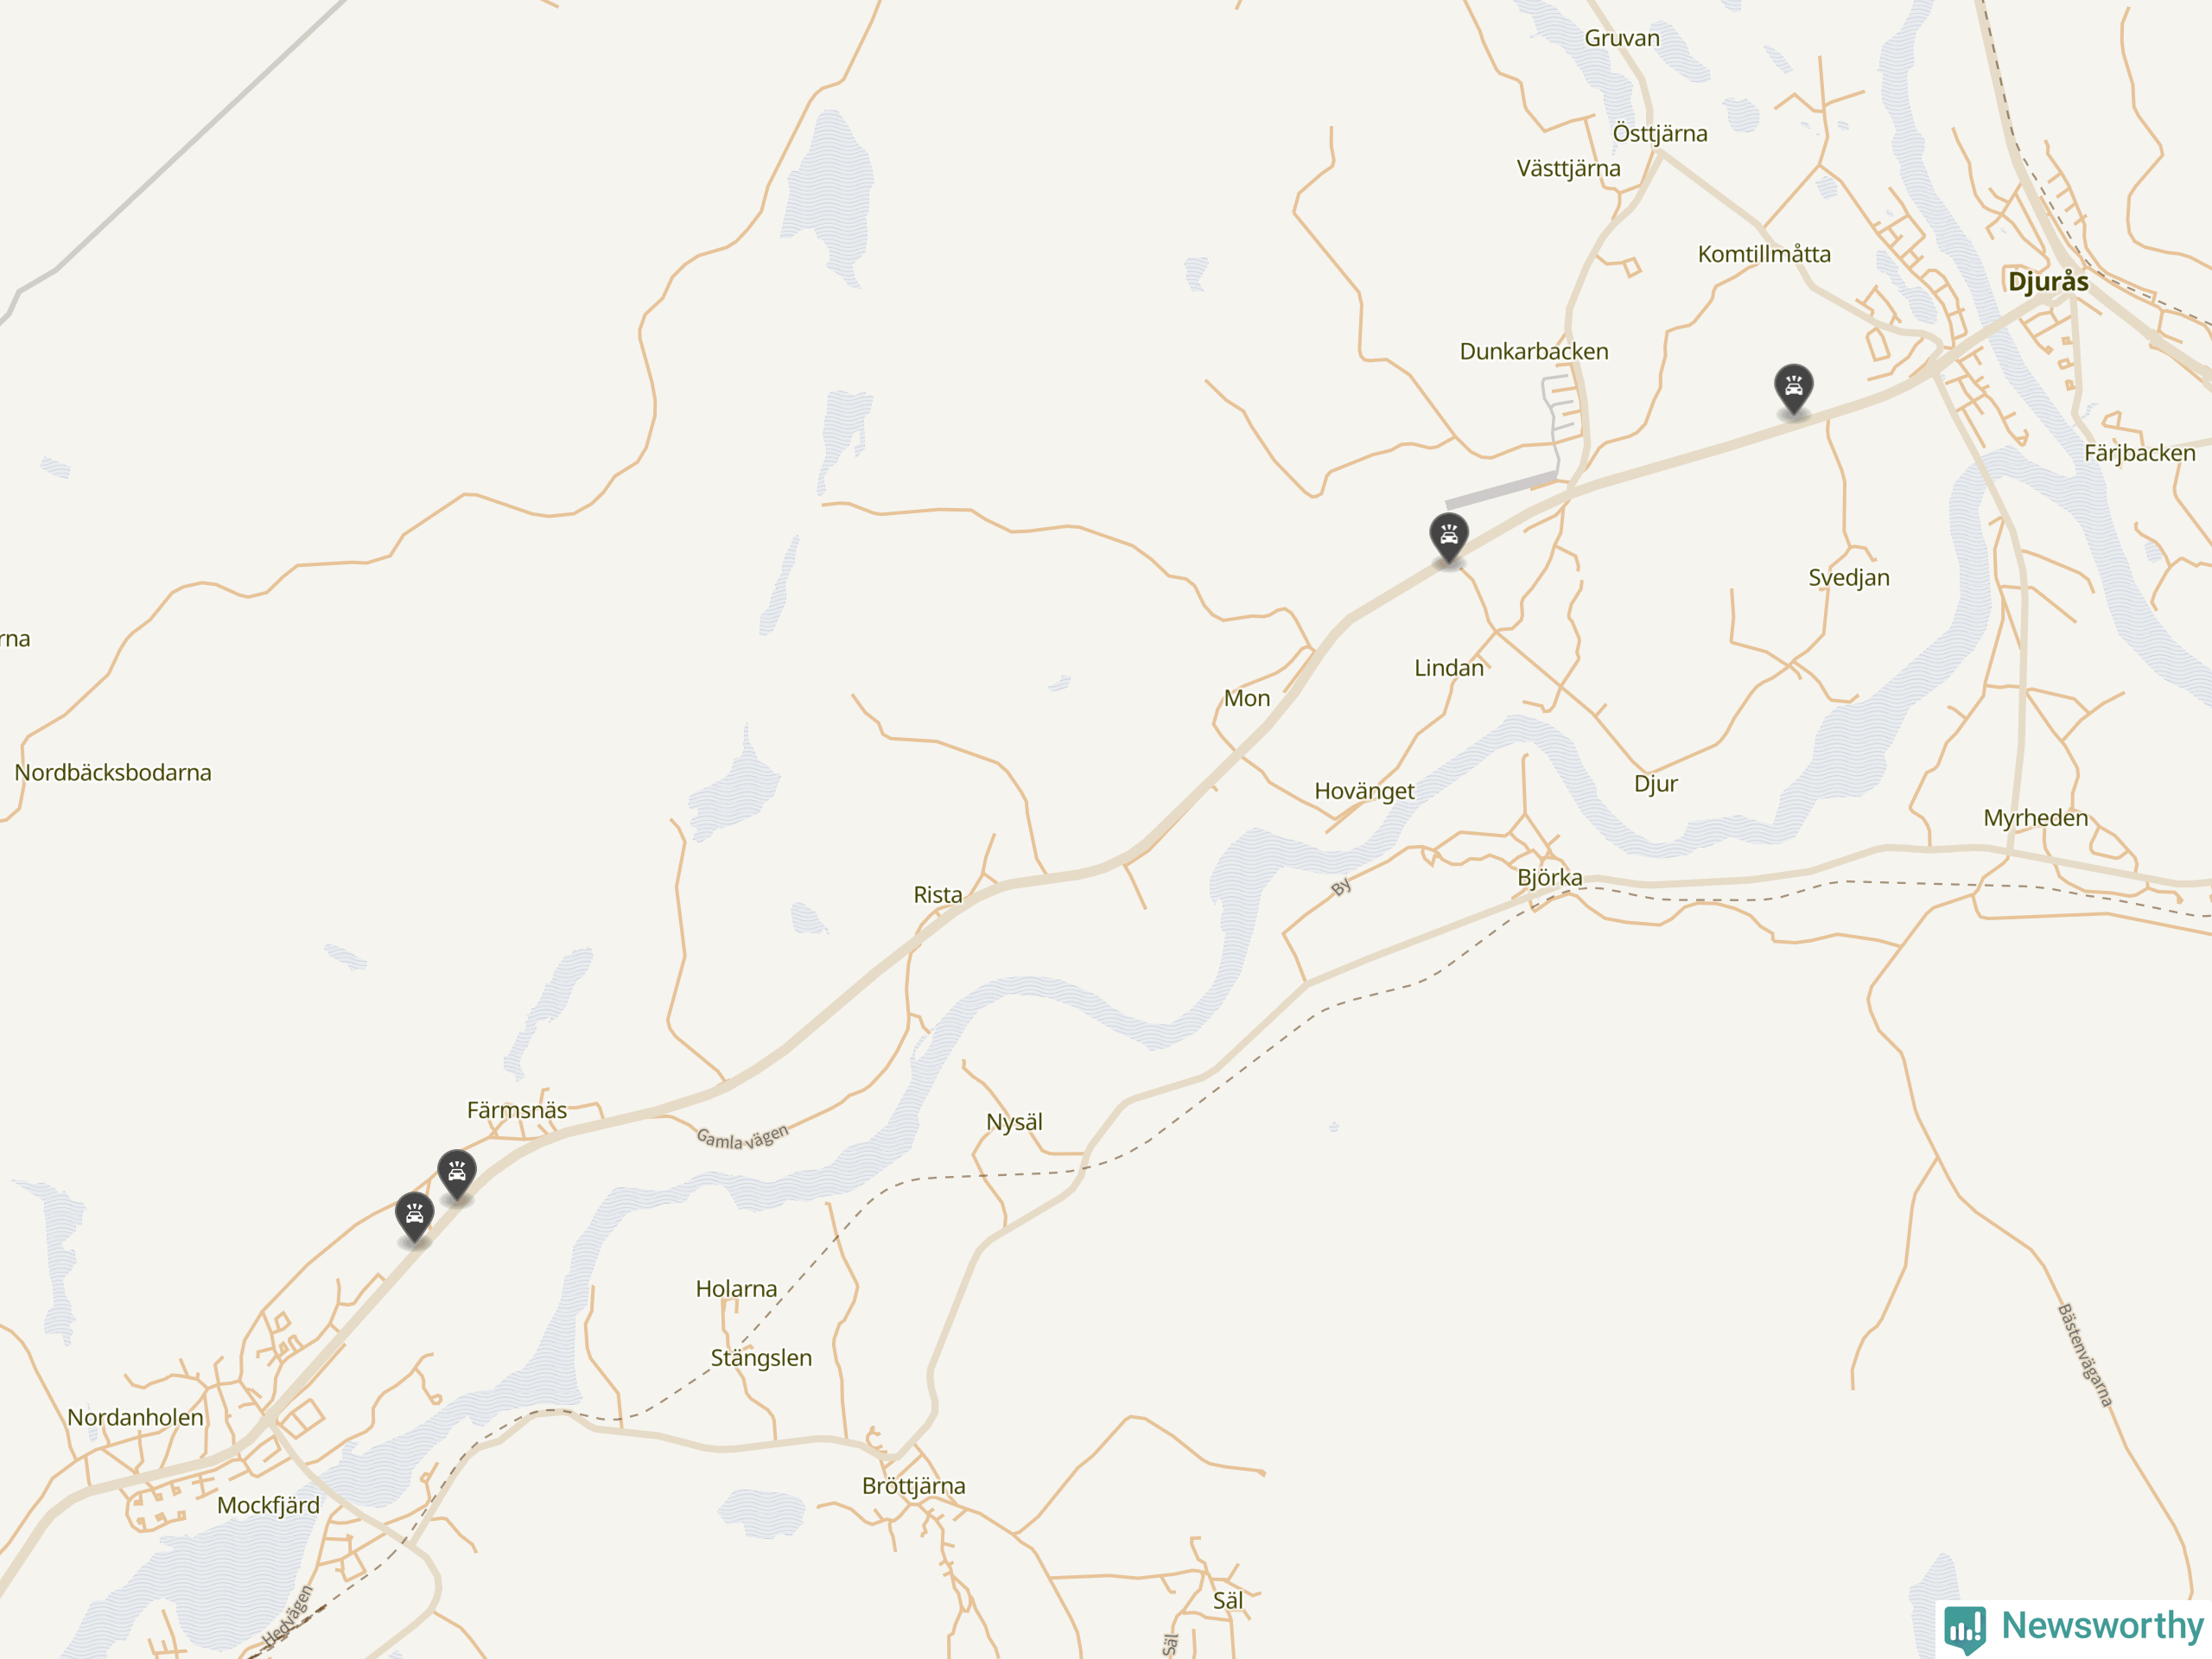This screenshot has height=1659, width=2212.
Task: Click the Bästenvägarna road label
Action: [x=2084, y=1356]
